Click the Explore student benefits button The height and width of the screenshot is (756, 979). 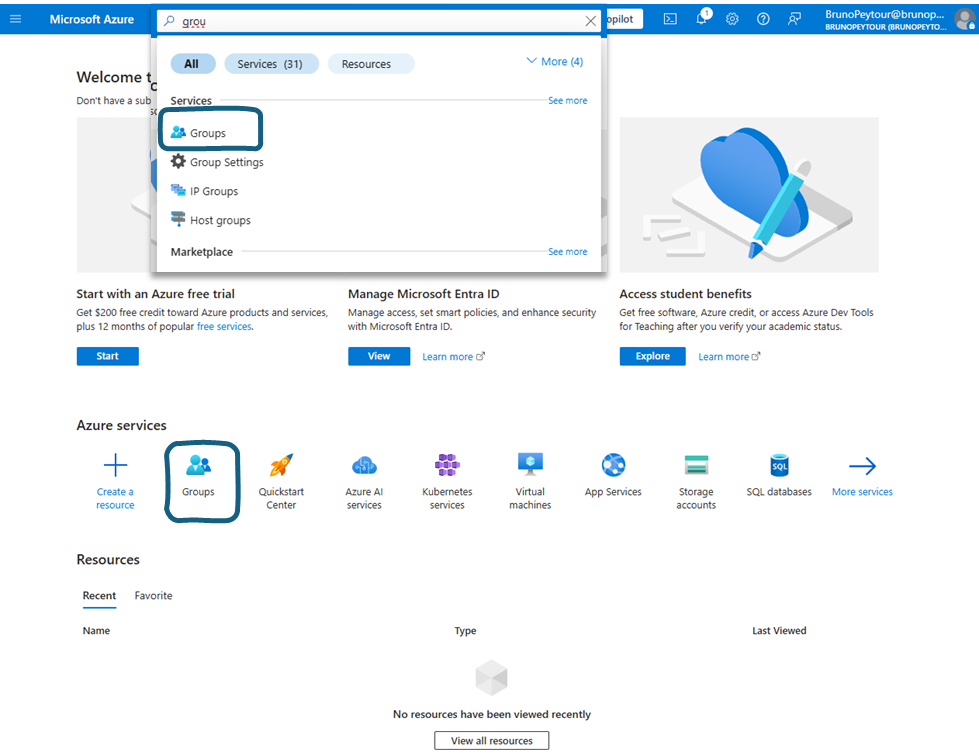coord(652,356)
